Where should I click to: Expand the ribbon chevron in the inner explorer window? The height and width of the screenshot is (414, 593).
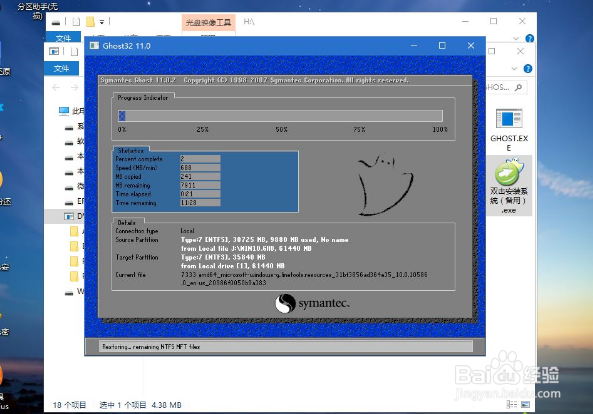pos(514,69)
